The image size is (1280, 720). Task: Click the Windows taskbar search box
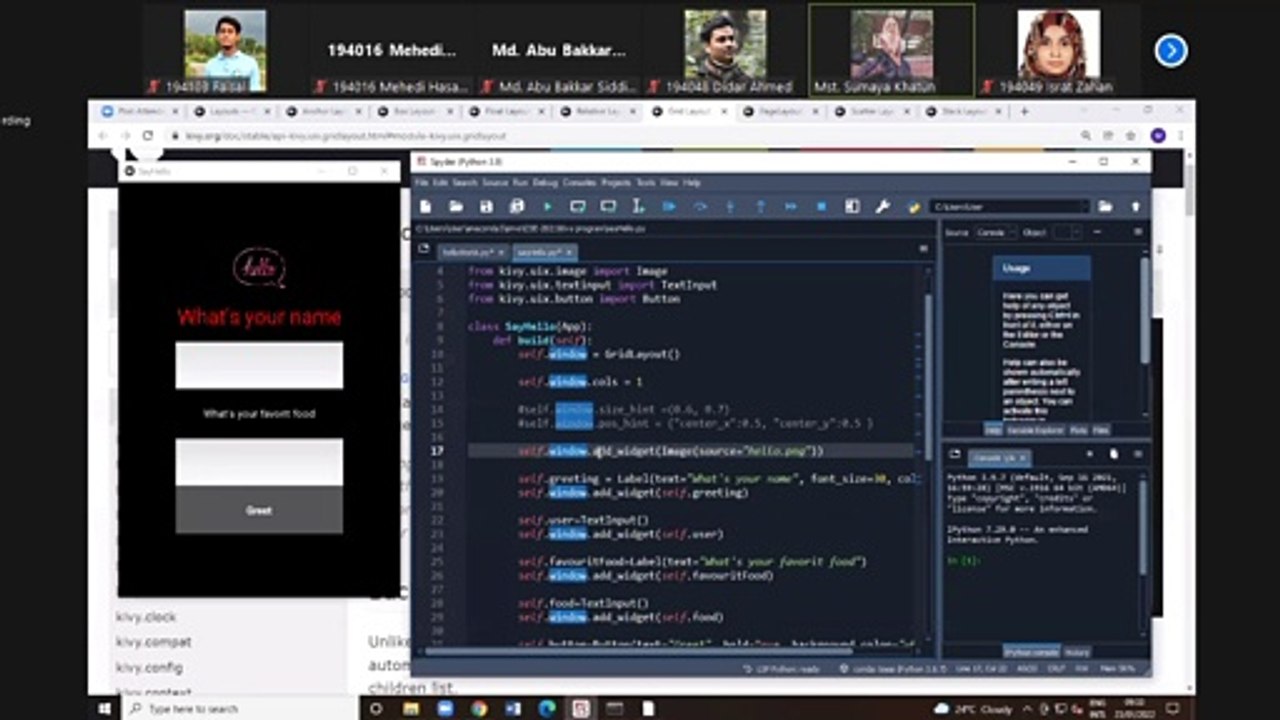(240, 708)
